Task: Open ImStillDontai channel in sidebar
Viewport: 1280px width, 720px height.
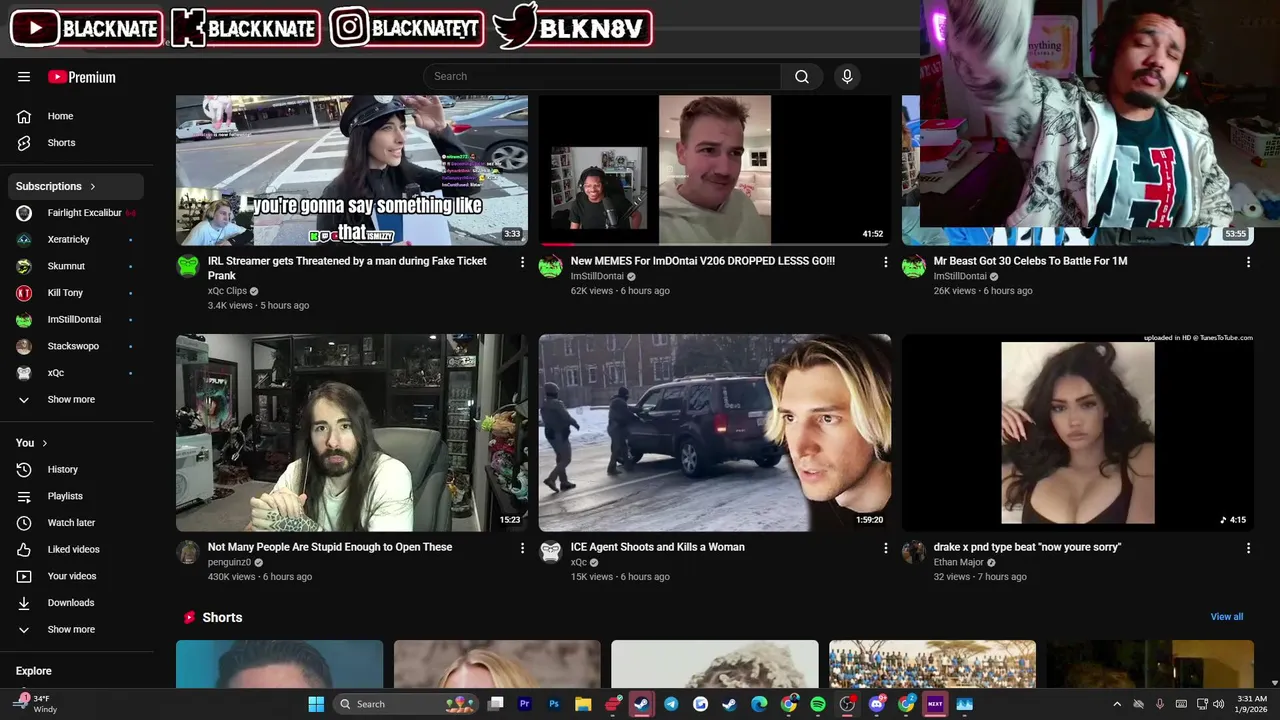Action: pos(77,320)
